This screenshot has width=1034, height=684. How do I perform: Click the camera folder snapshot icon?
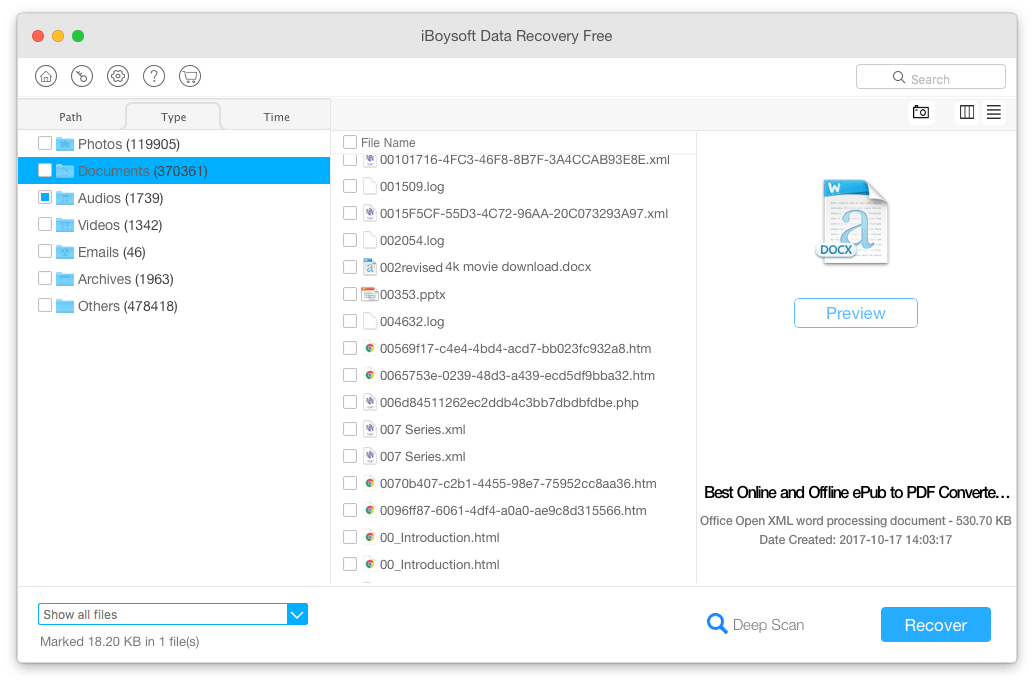point(921,112)
